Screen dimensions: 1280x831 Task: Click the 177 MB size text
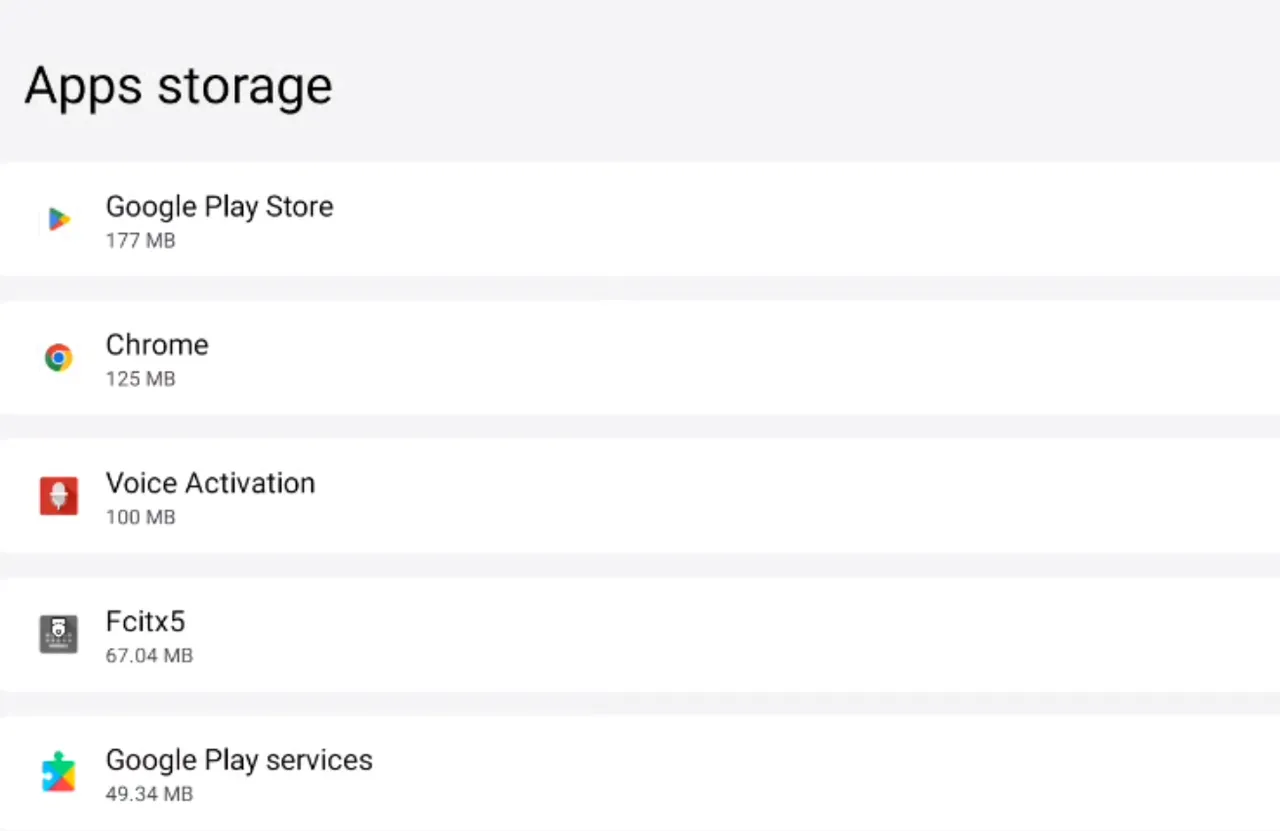(140, 241)
